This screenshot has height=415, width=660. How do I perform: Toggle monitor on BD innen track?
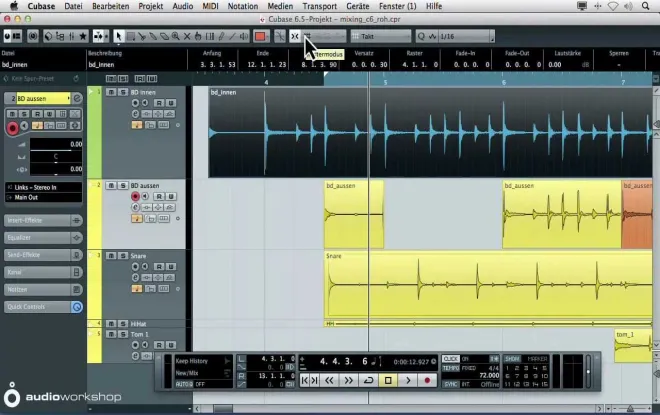pos(145,103)
